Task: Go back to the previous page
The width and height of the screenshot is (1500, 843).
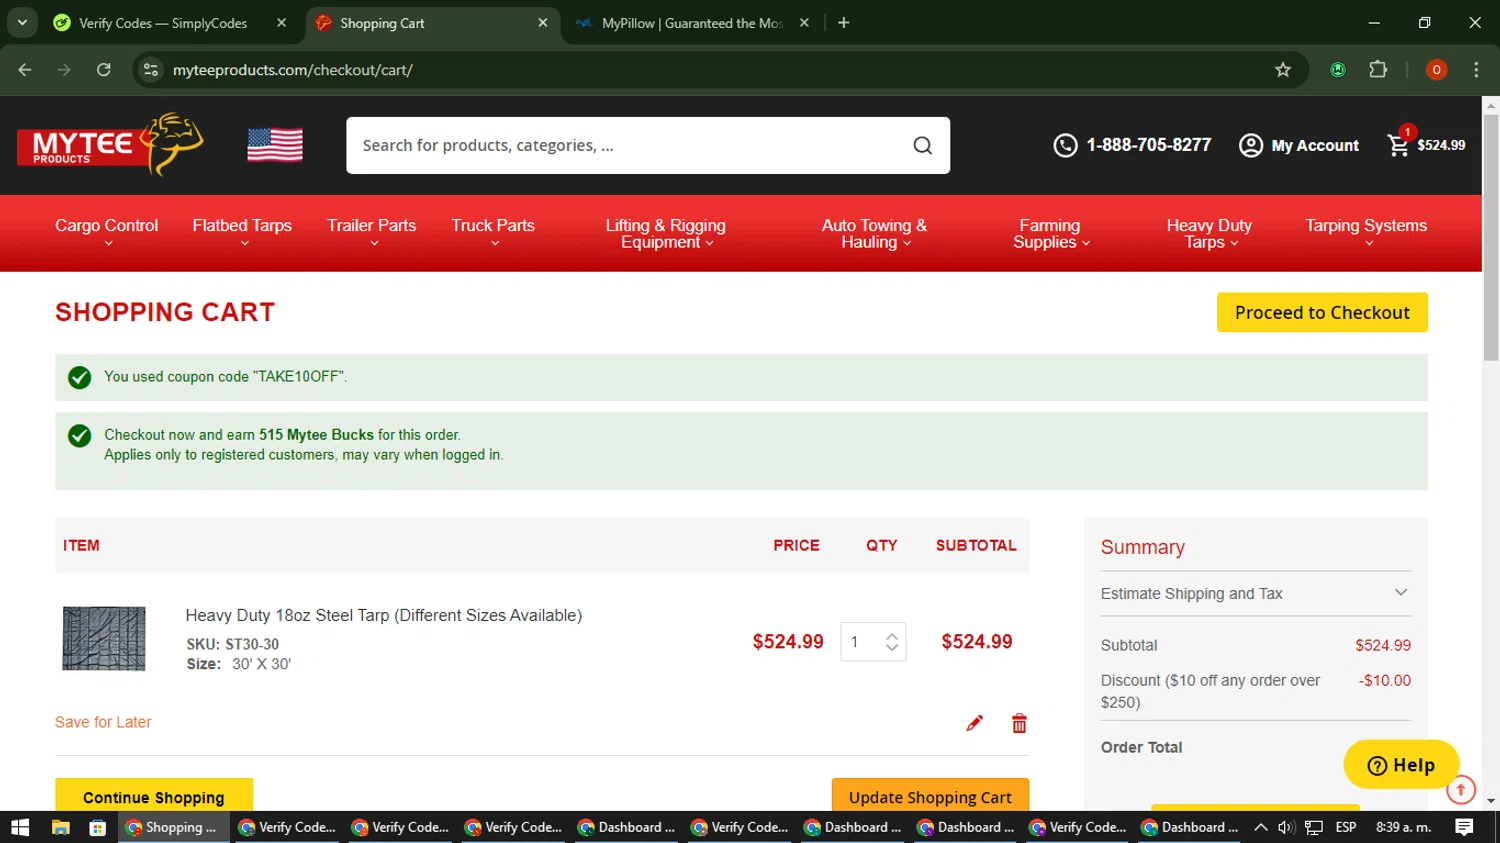Action: (25, 70)
